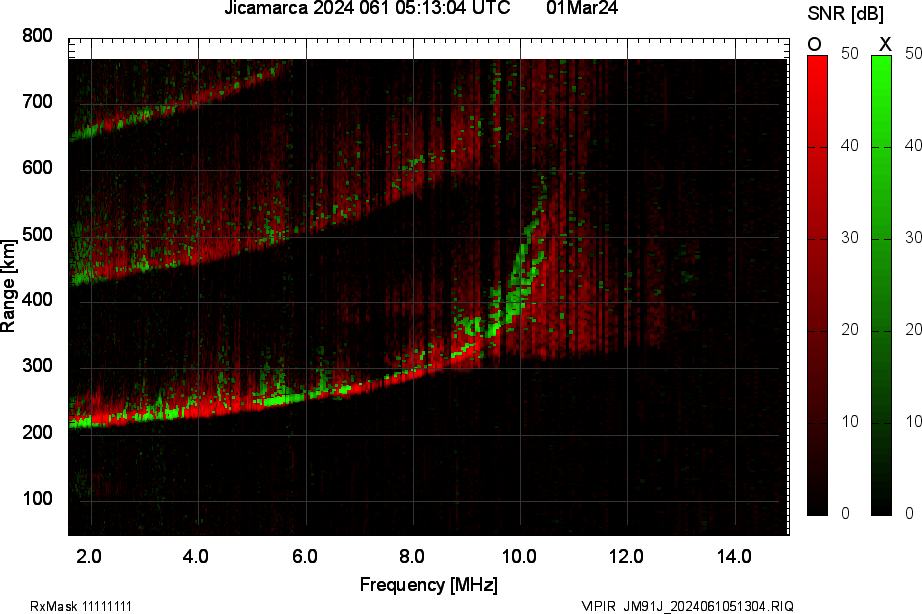Click the 12.0 MHz frequency tick label
The height and width of the screenshot is (614, 922).
click(626, 556)
